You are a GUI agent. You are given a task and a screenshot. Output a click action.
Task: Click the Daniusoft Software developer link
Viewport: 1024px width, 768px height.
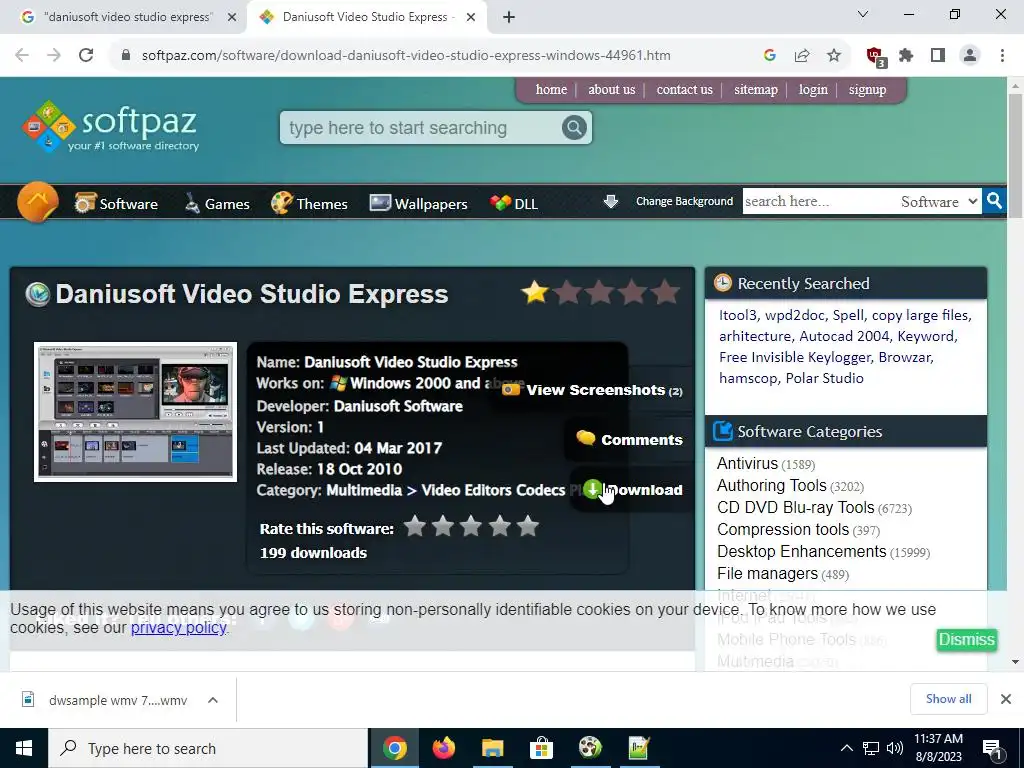[398, 406]
